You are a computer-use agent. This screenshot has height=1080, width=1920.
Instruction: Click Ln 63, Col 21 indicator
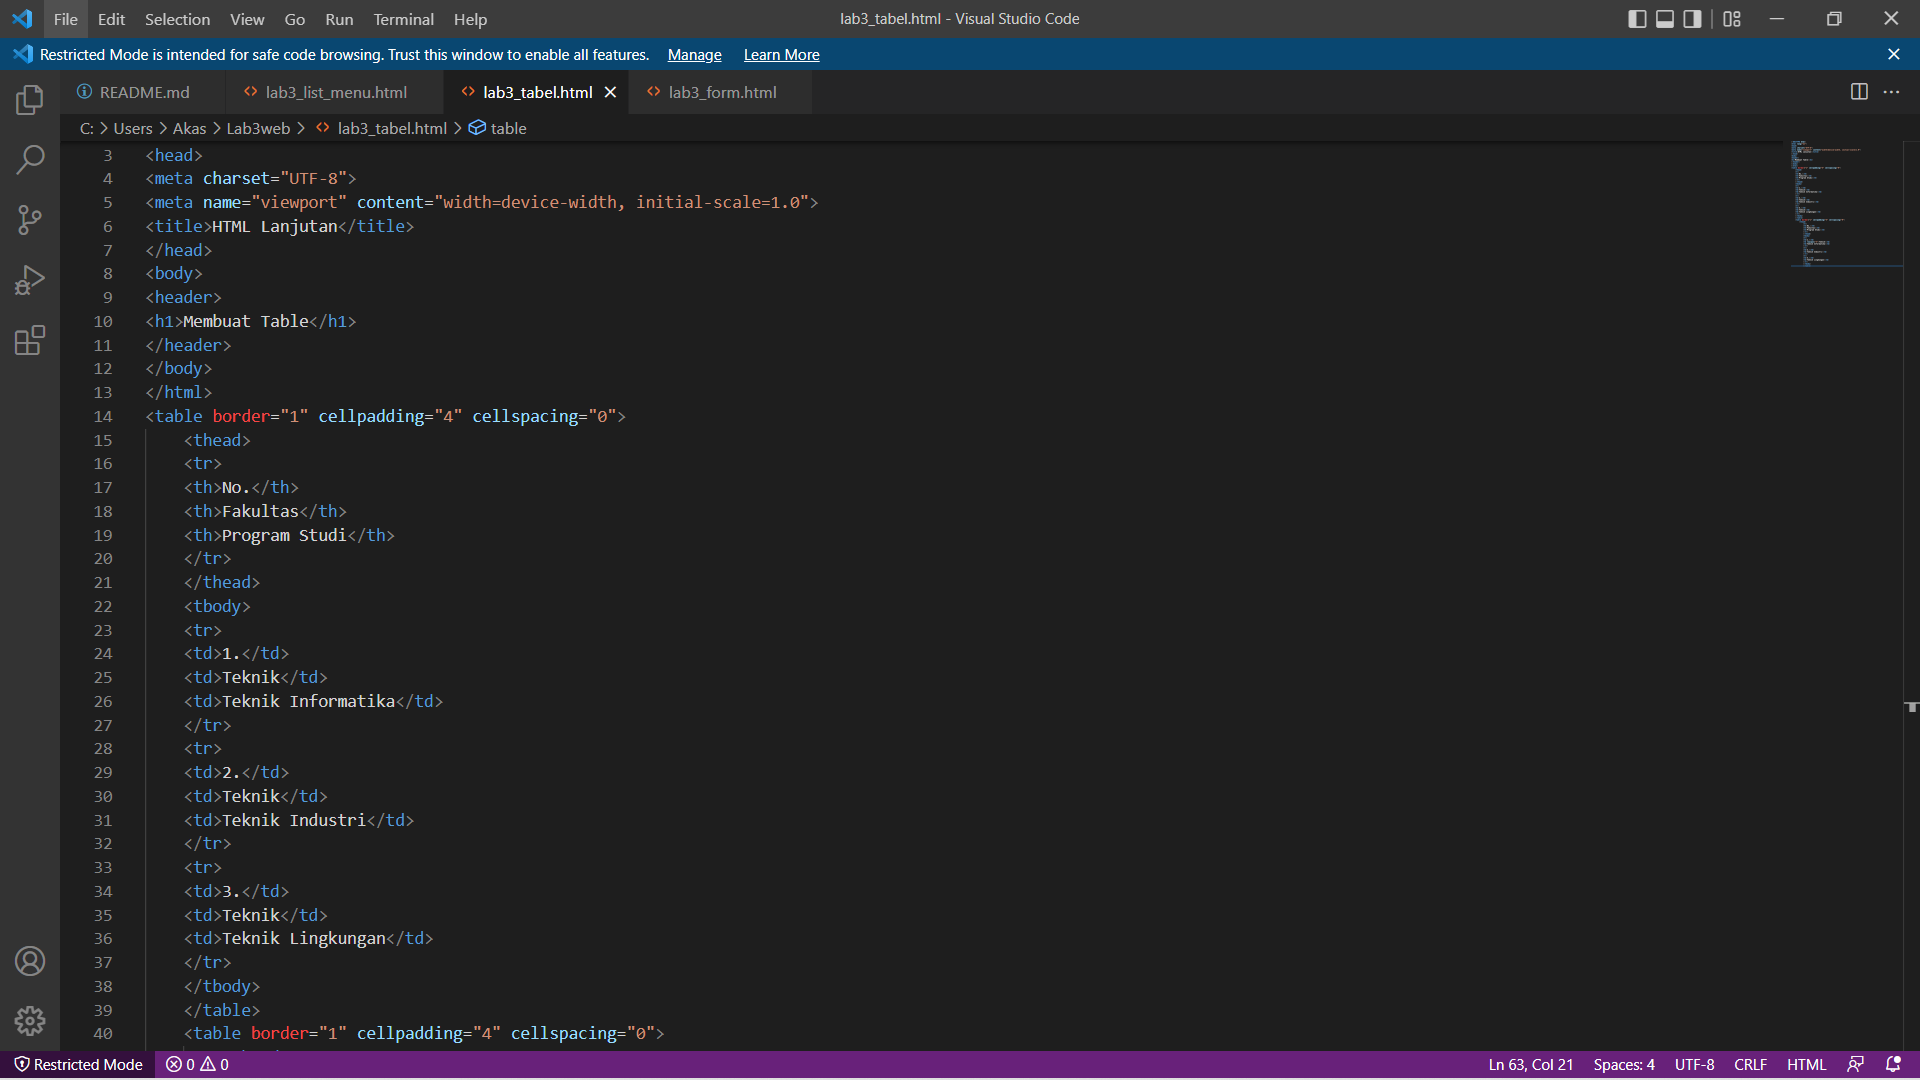tap(1530, 1064)
